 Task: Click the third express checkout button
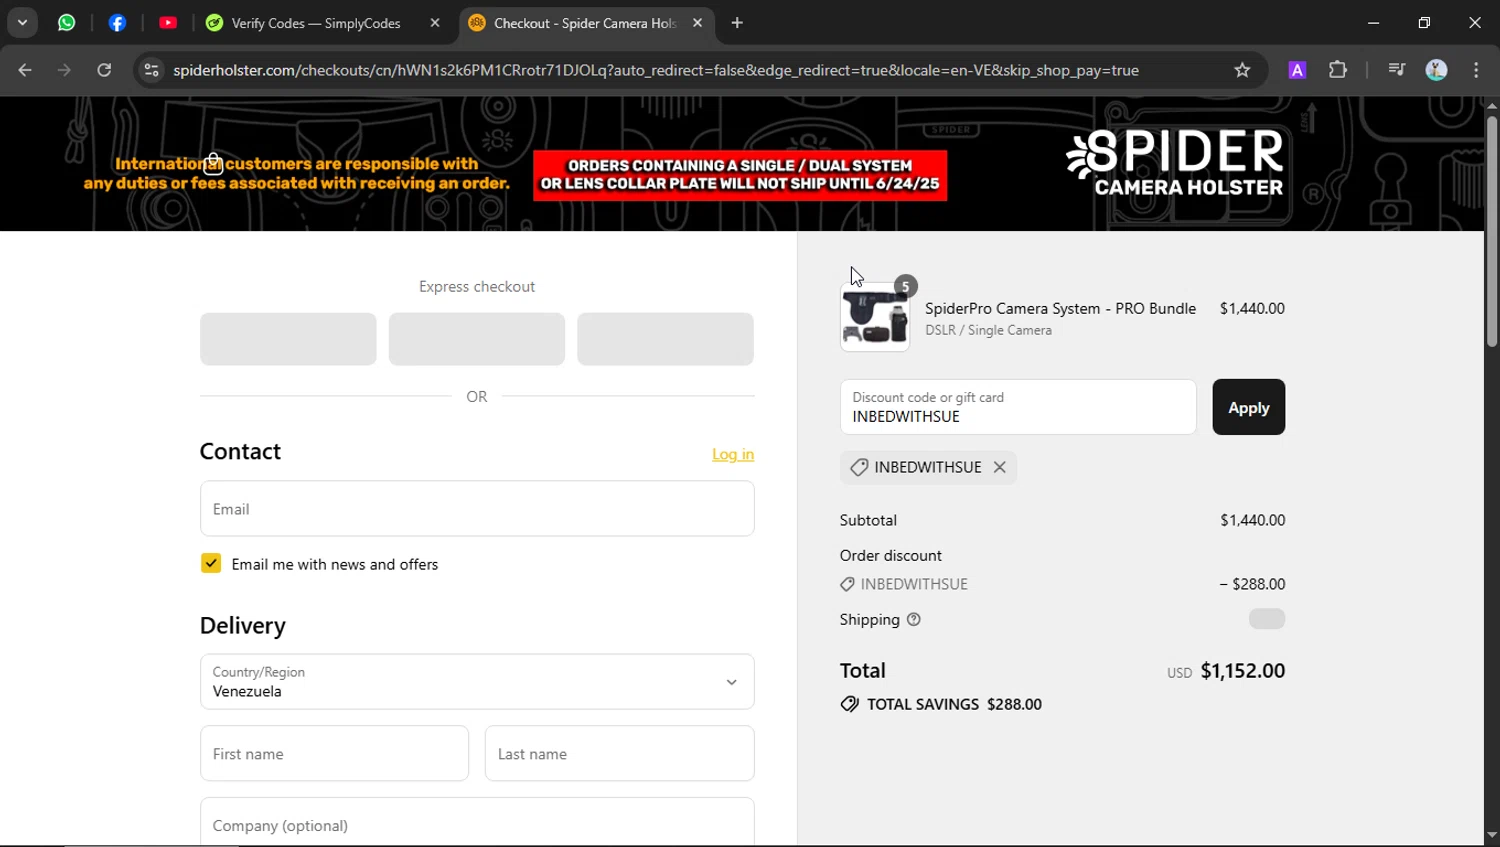coord(665,339)
